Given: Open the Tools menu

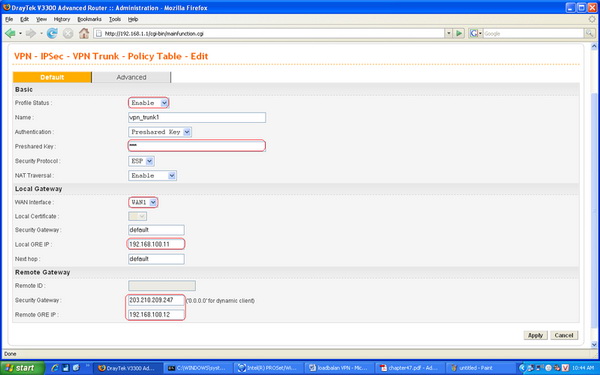Looking at the screenshot, I should 115,19.
